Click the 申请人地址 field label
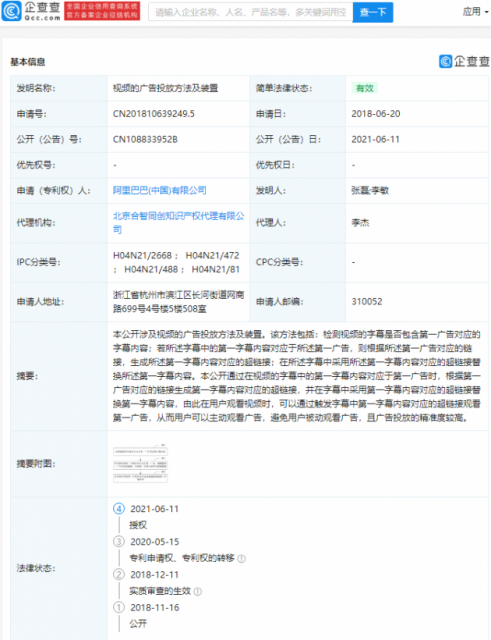The image size is (491, 640). tap(40, 302)
